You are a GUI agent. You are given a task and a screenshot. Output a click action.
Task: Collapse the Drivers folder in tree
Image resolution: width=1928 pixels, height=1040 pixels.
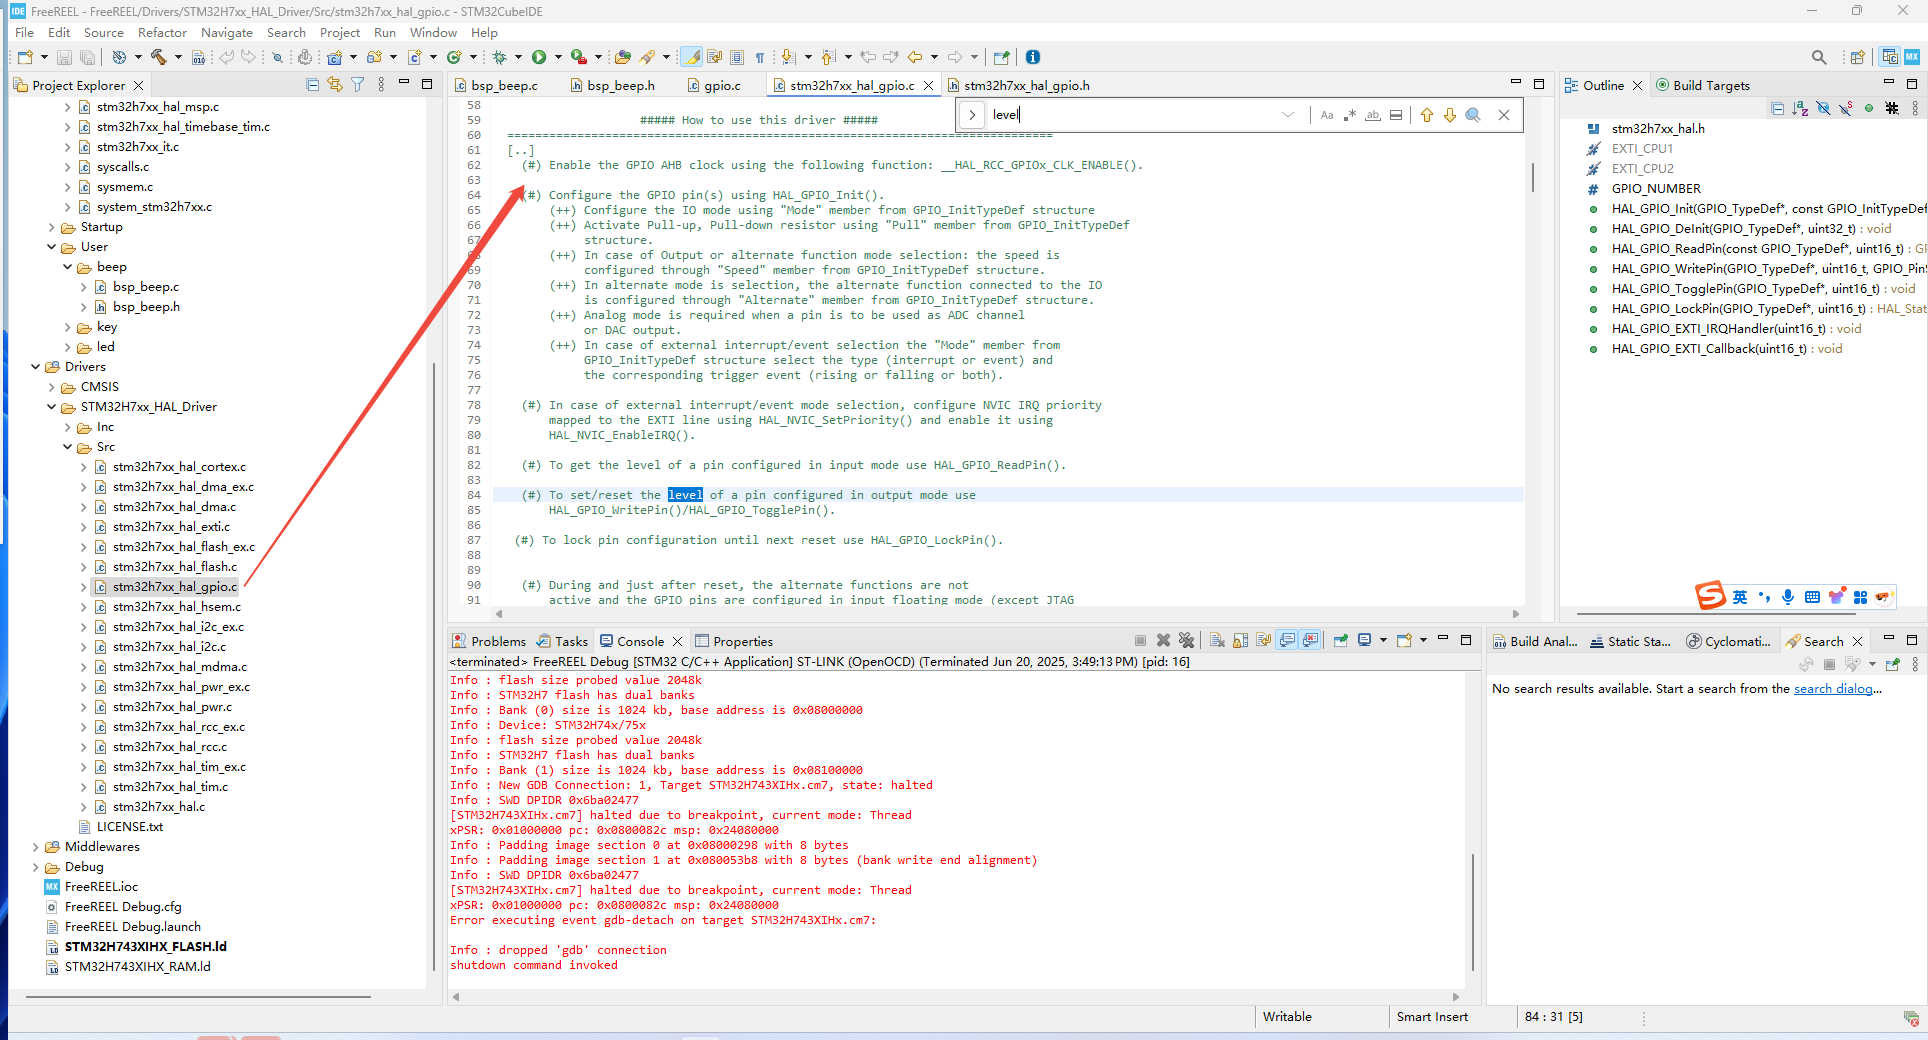click(x=36, y=367)
